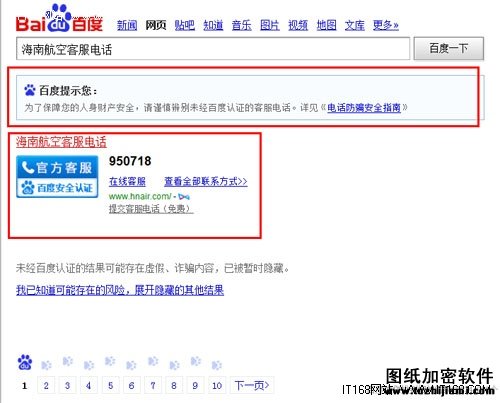The width and height of the screenshot is (500, 403).
Task: Click the faded paw above page 5
Action: (x=110, y=361)
